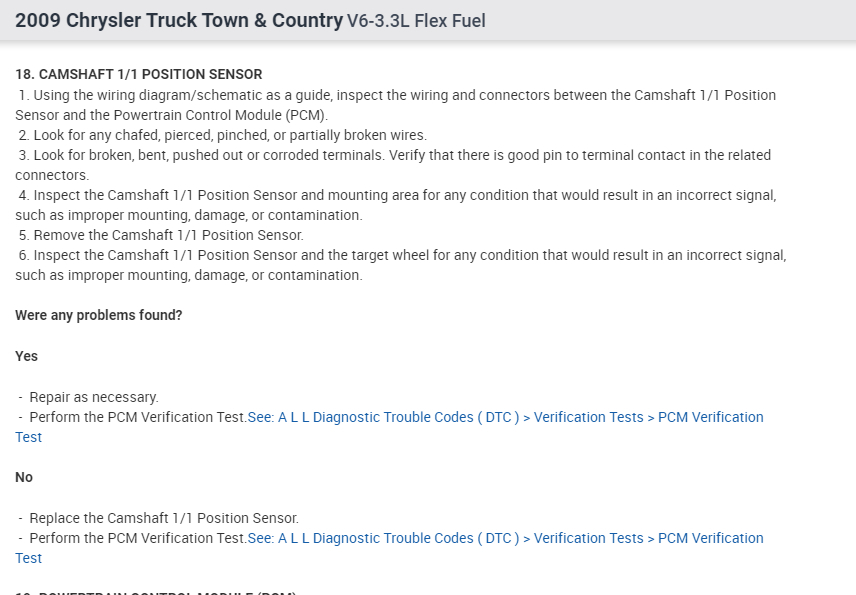Click 'Perform the PCM Verification Test.' text under Yes
Image resolution: width=856 pixels, height=595 pixels.
[x=137, y=417]
